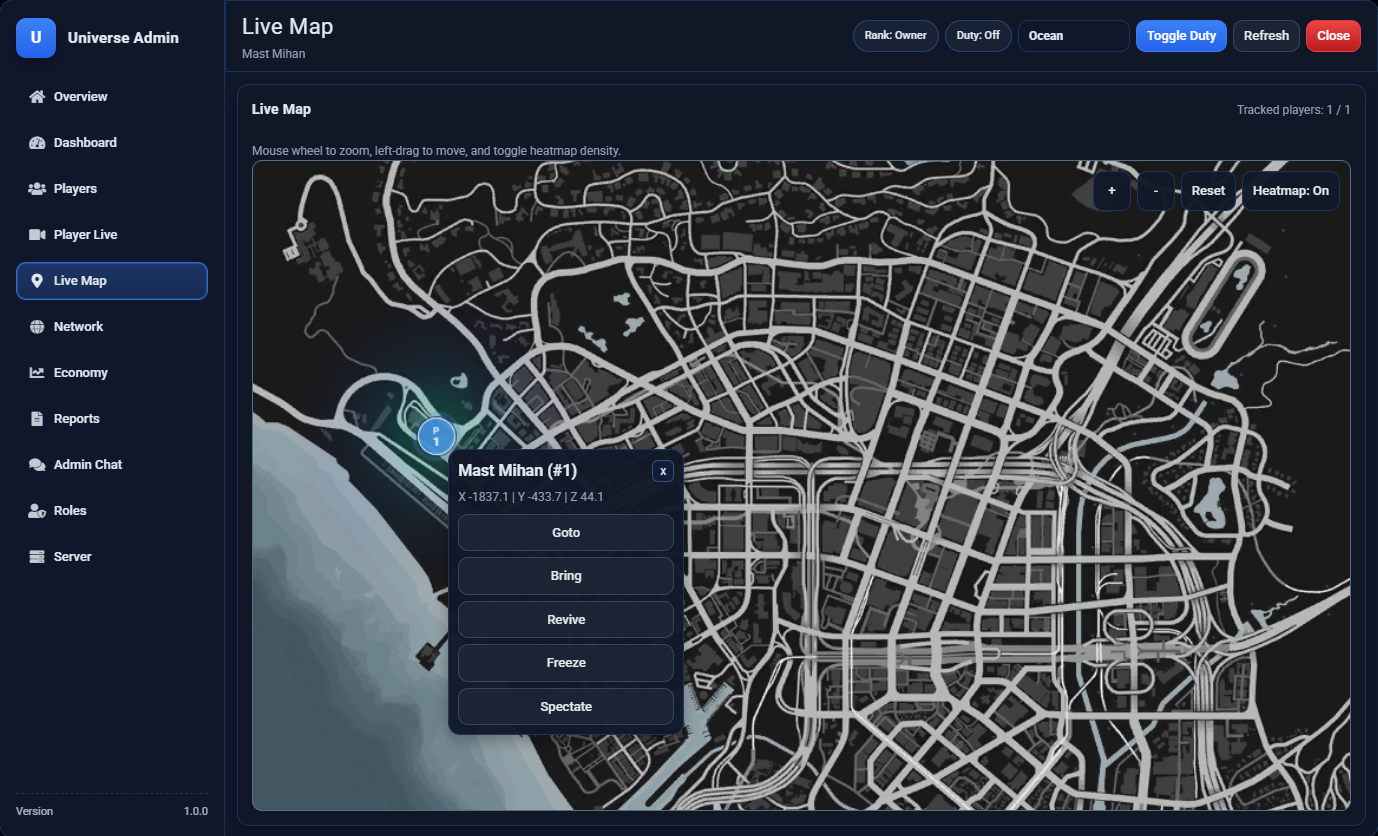Click the Players group icon
1378x836 pixels.
coord(37,189)
